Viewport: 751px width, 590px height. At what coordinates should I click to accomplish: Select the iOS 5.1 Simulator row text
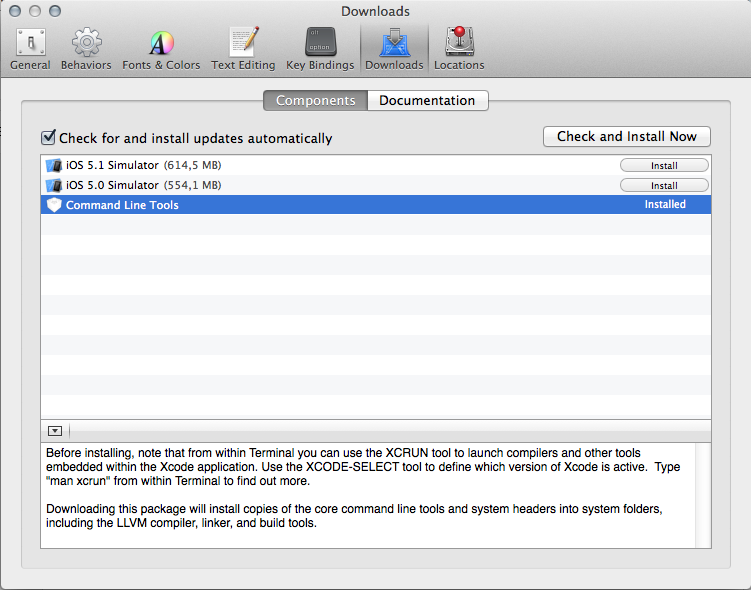pos(112,165)
